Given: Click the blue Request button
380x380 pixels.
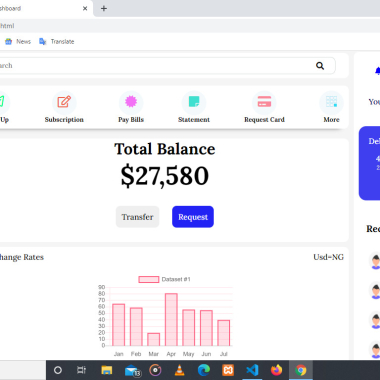Looking at the screenshot, I should point(193,217).
